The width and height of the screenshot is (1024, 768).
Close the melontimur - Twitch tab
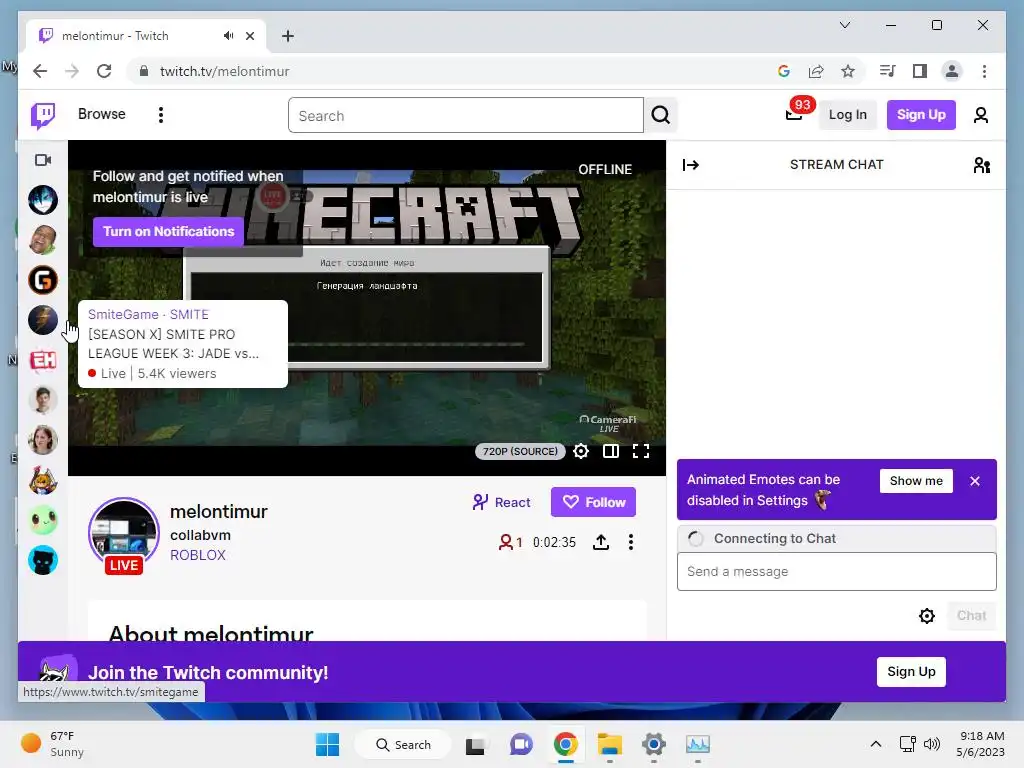[249, 36]
